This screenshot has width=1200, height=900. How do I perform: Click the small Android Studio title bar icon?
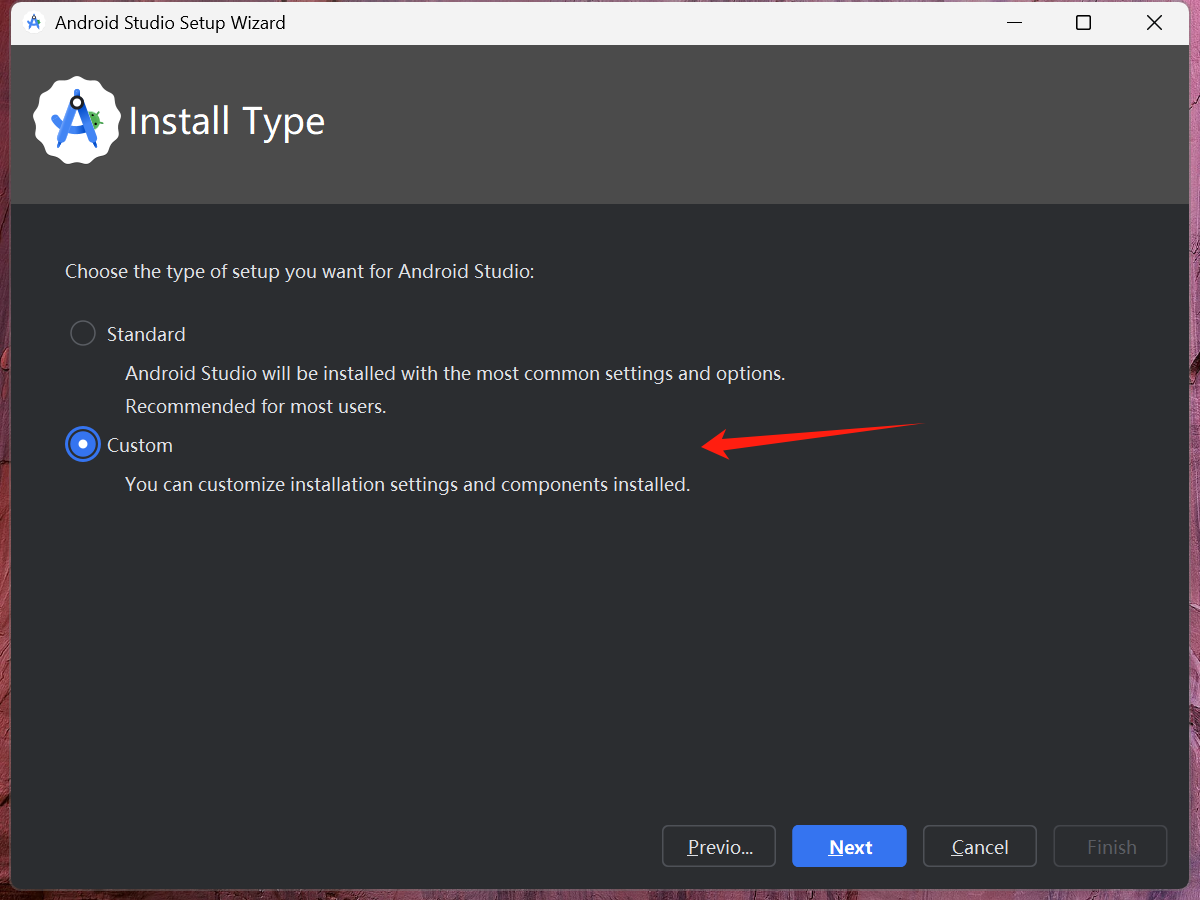34,23
